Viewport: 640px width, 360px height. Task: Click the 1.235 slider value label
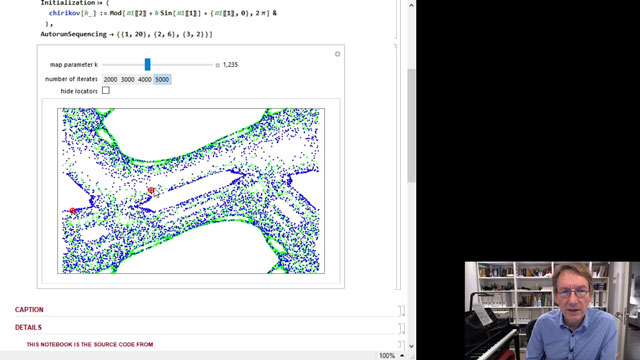pyautogui.click(x=231, y=65)
